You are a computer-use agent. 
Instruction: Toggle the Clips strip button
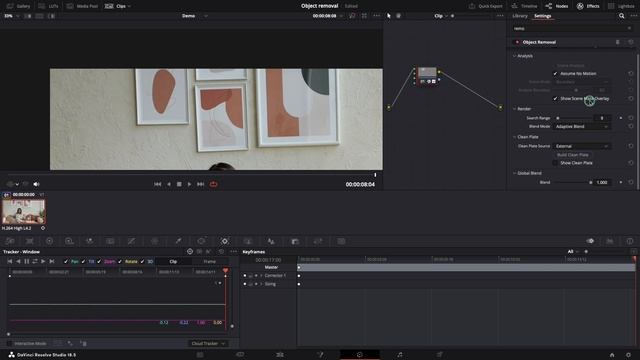(118, 6)
